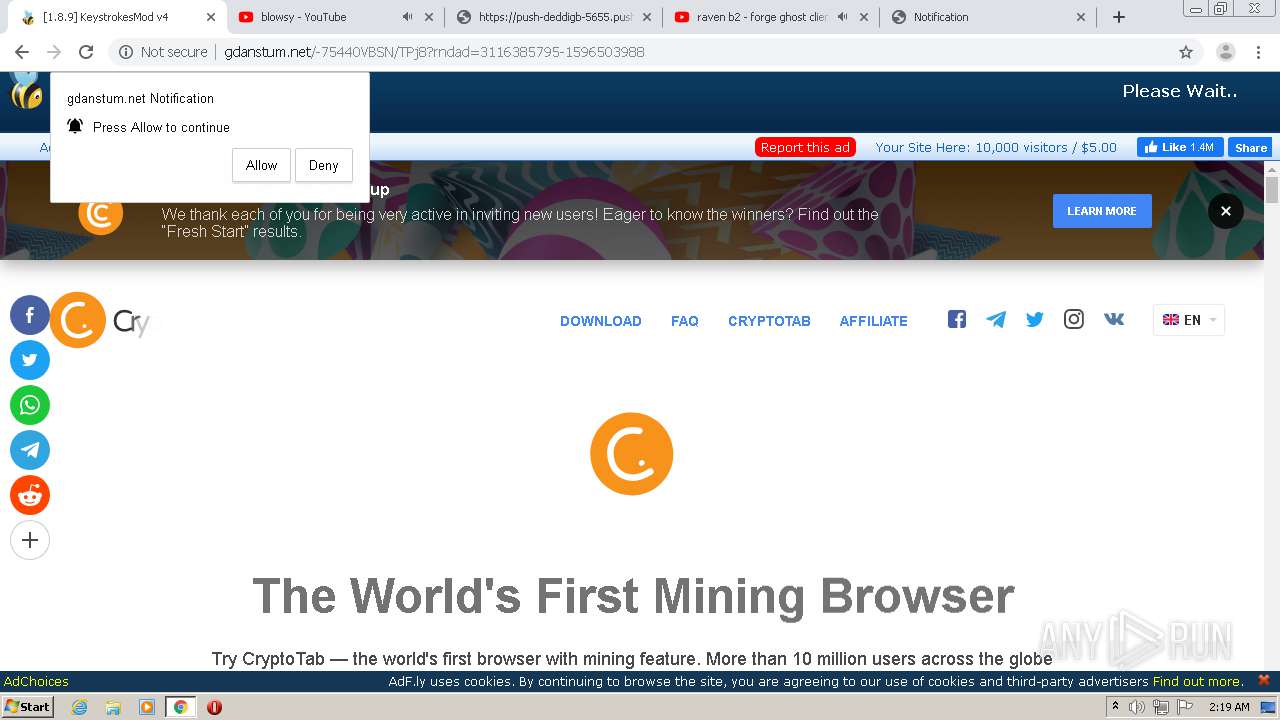Share page via WhatsApp sidebar icon
Viewport: 1280px width, 720px height.
pos(30,405)
